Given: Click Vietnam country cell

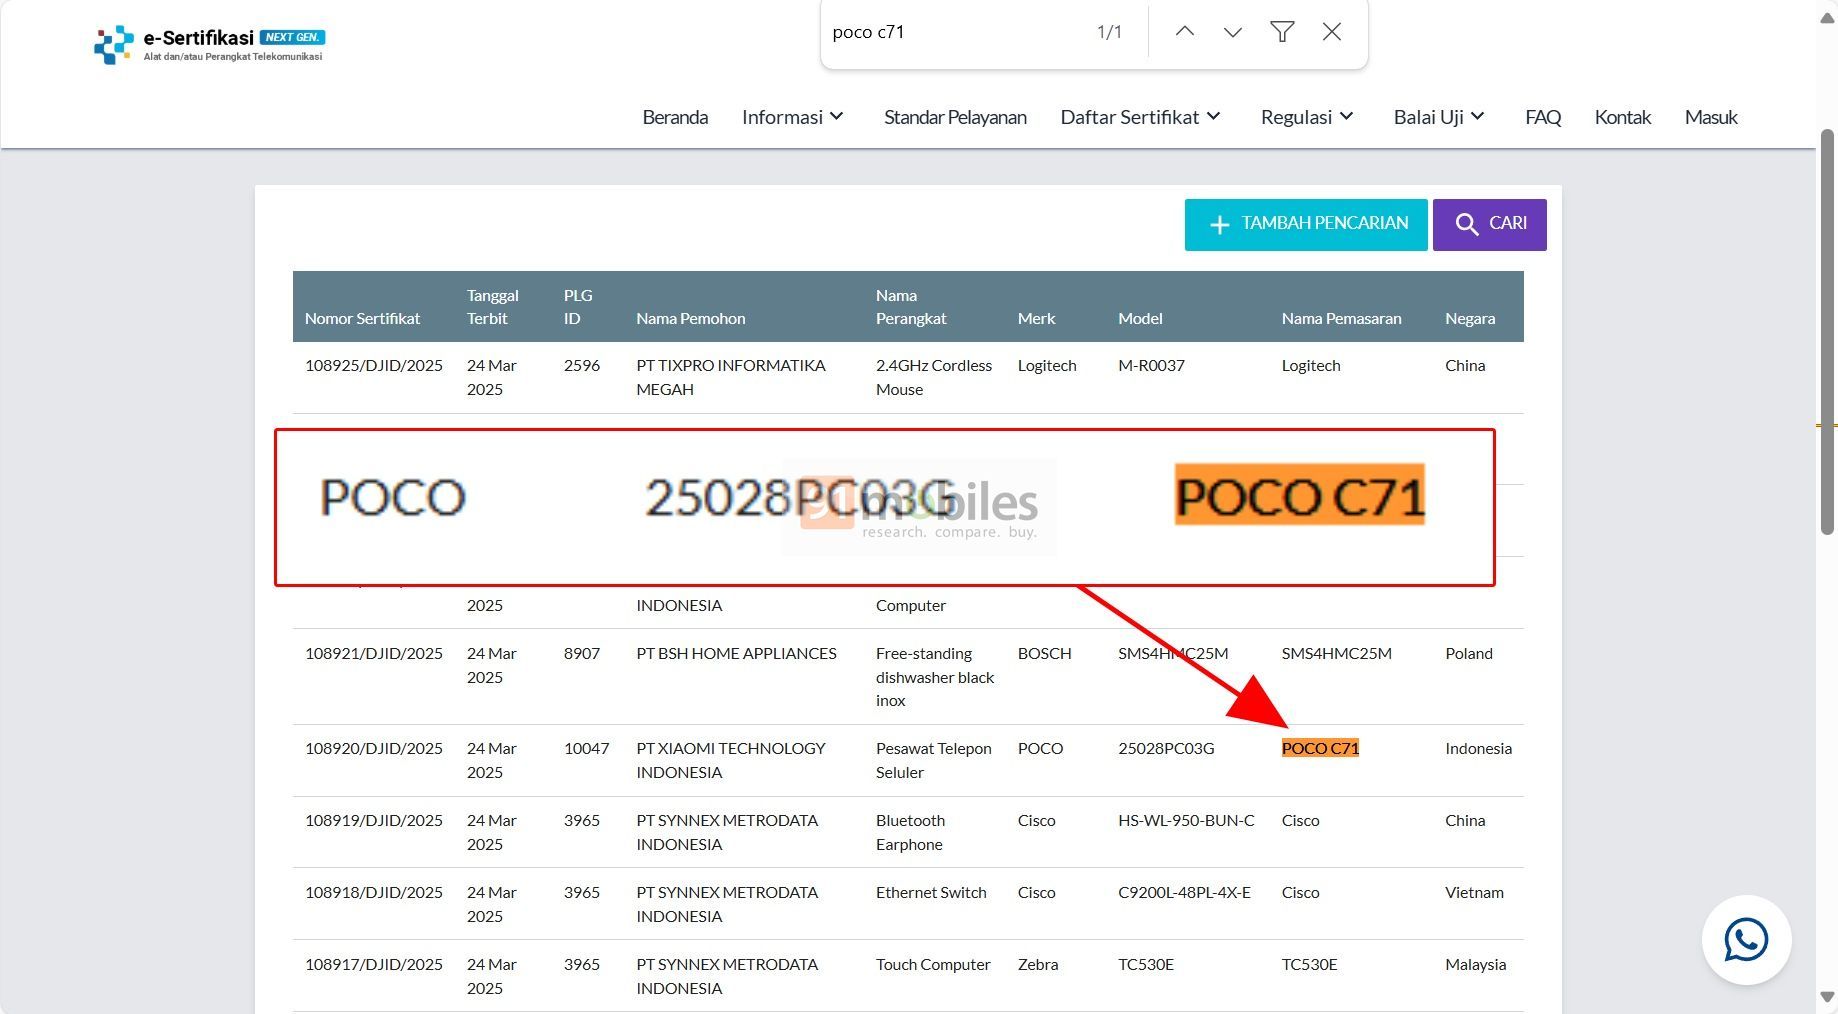Looking at the screenshot, I should pos(1474,892).
